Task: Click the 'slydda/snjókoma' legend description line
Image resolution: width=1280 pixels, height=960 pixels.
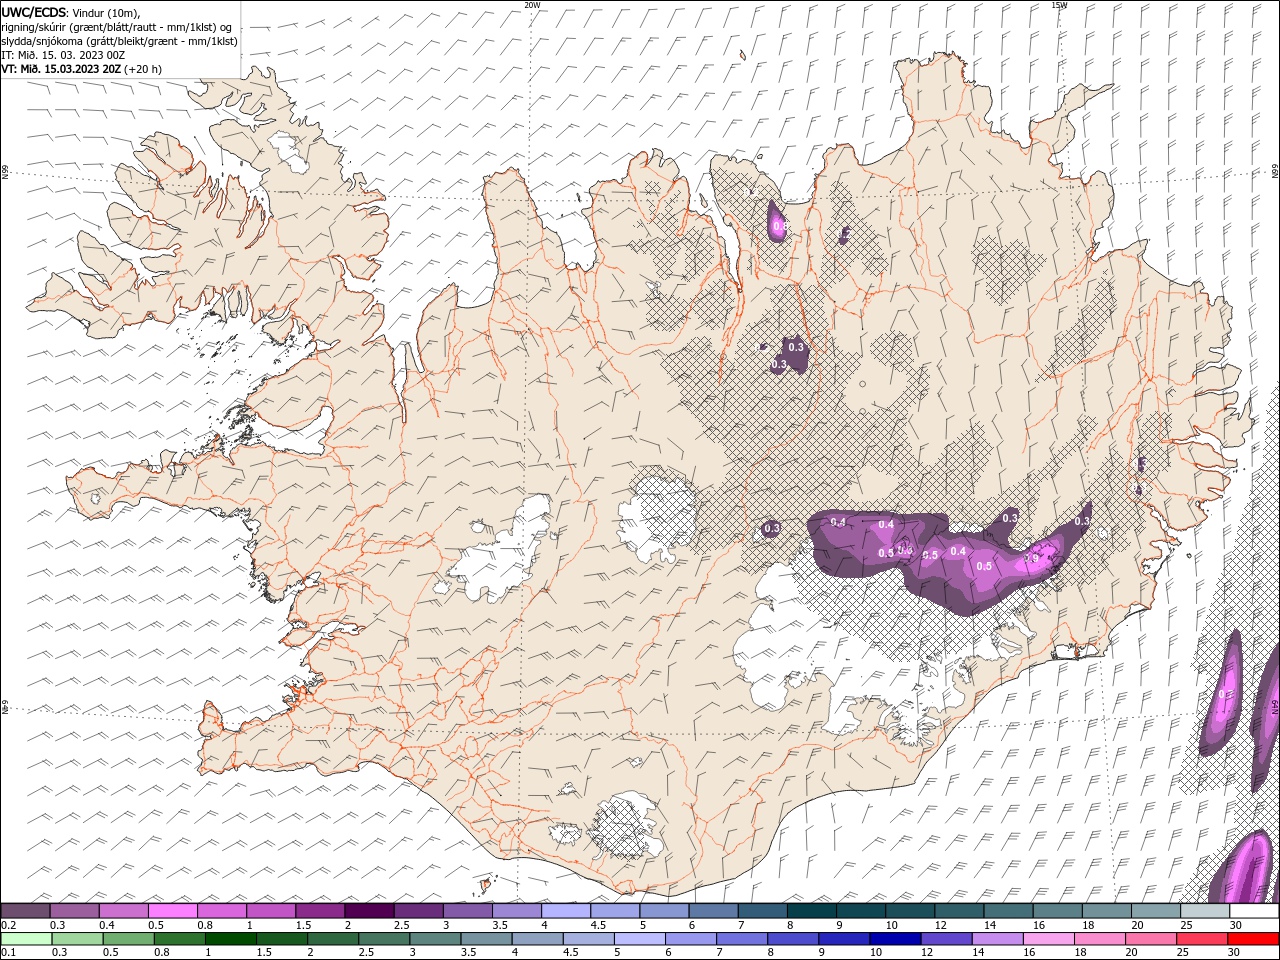Action: pos(120,41)
